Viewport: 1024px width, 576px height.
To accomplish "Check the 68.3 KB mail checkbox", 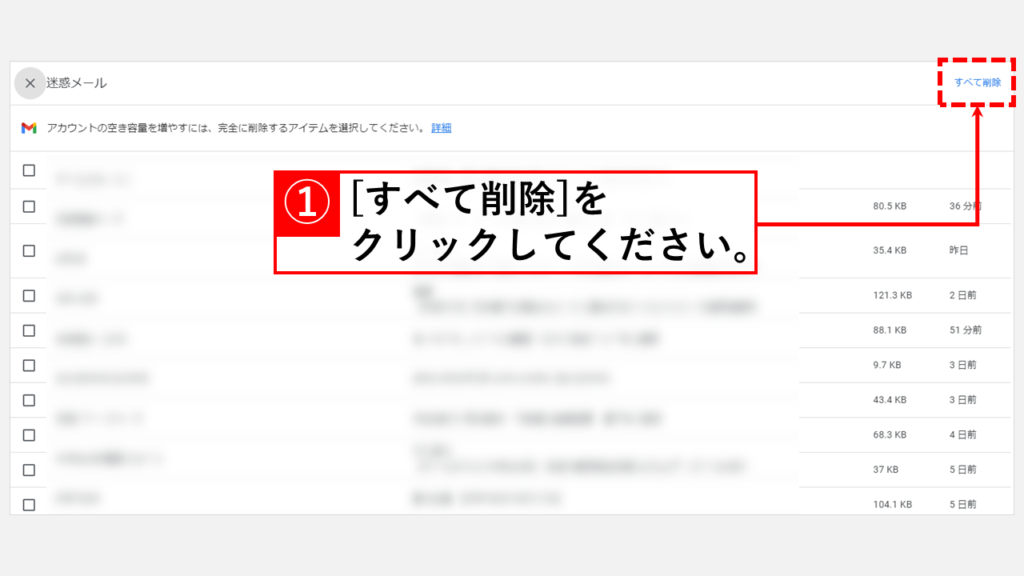I will pos(29,435).
